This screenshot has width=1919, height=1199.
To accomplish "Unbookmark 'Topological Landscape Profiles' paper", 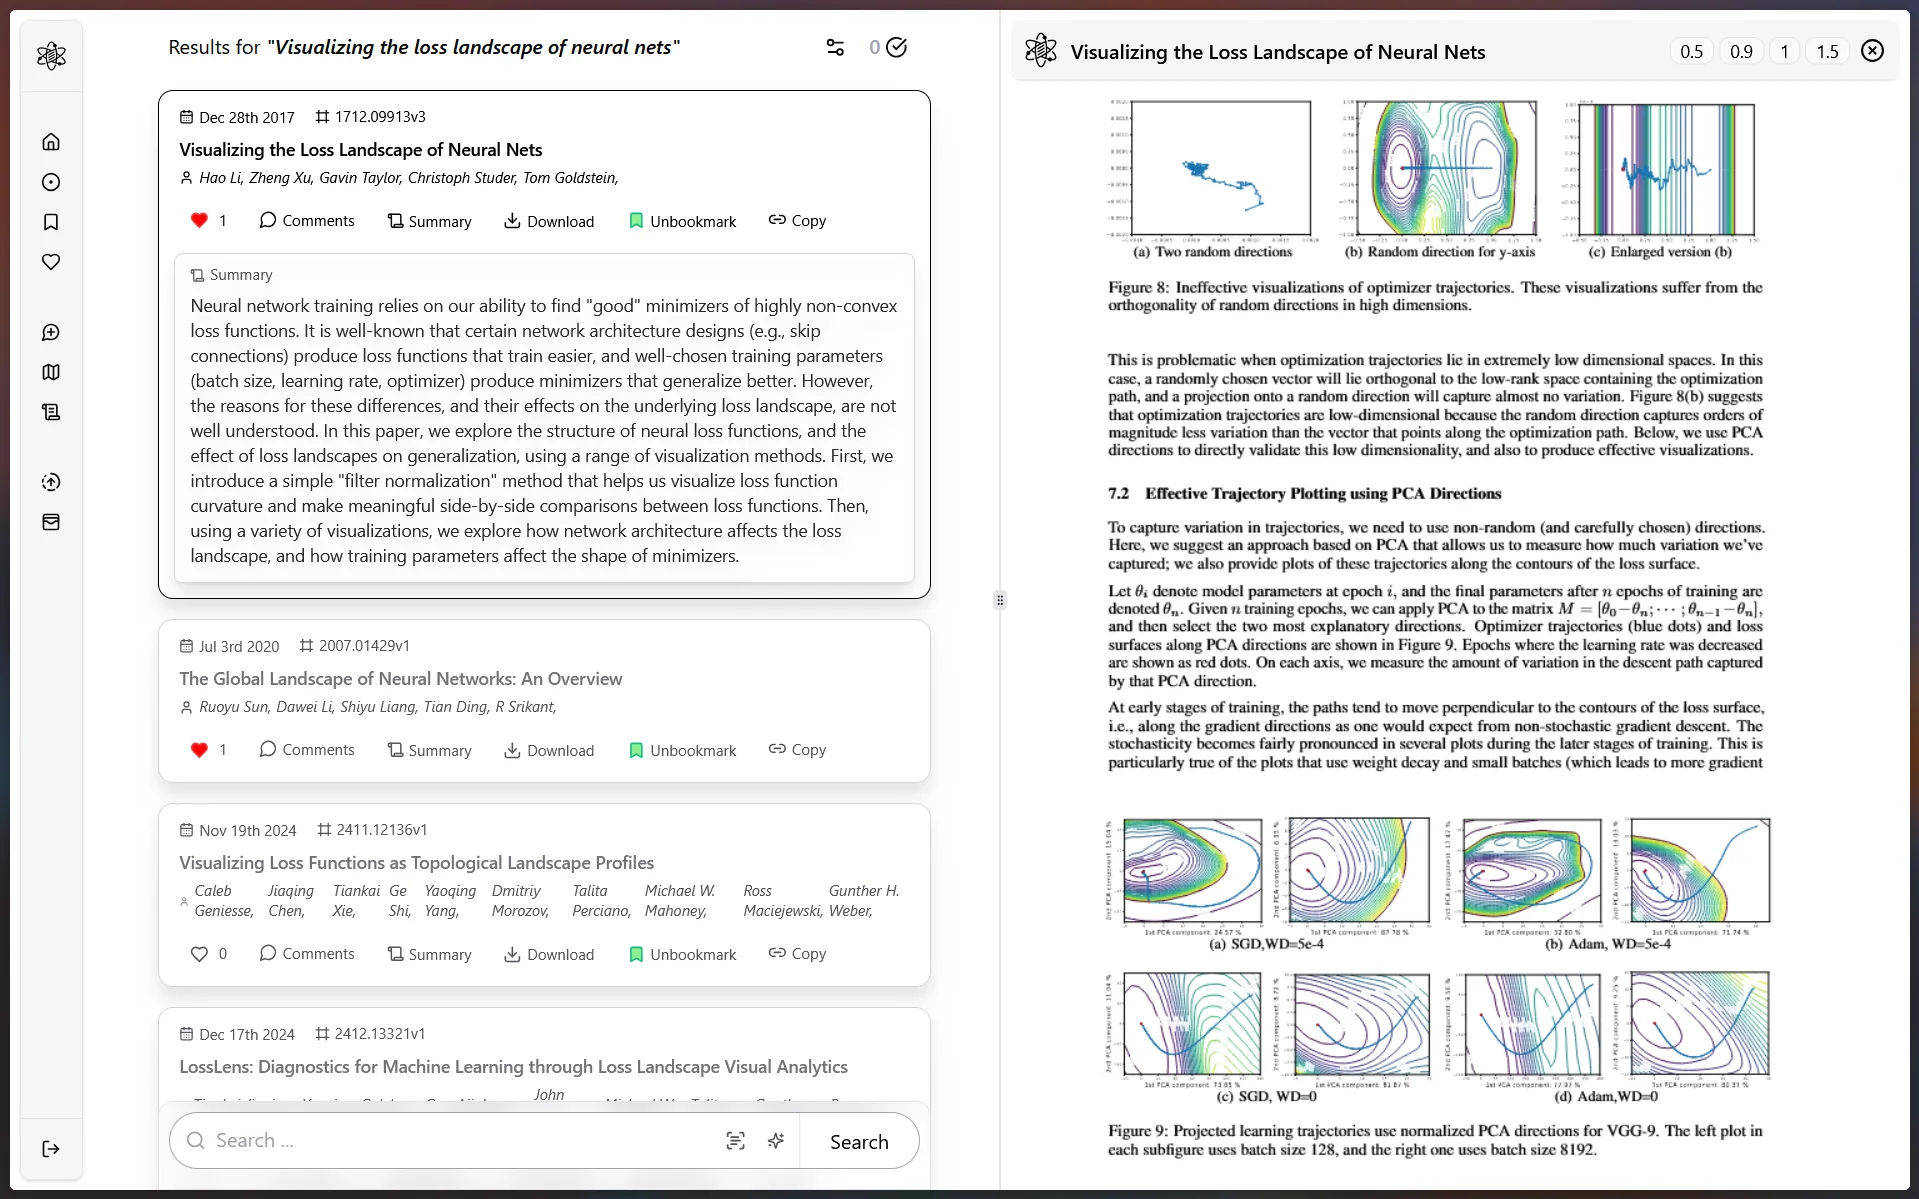I will point(682,954).
